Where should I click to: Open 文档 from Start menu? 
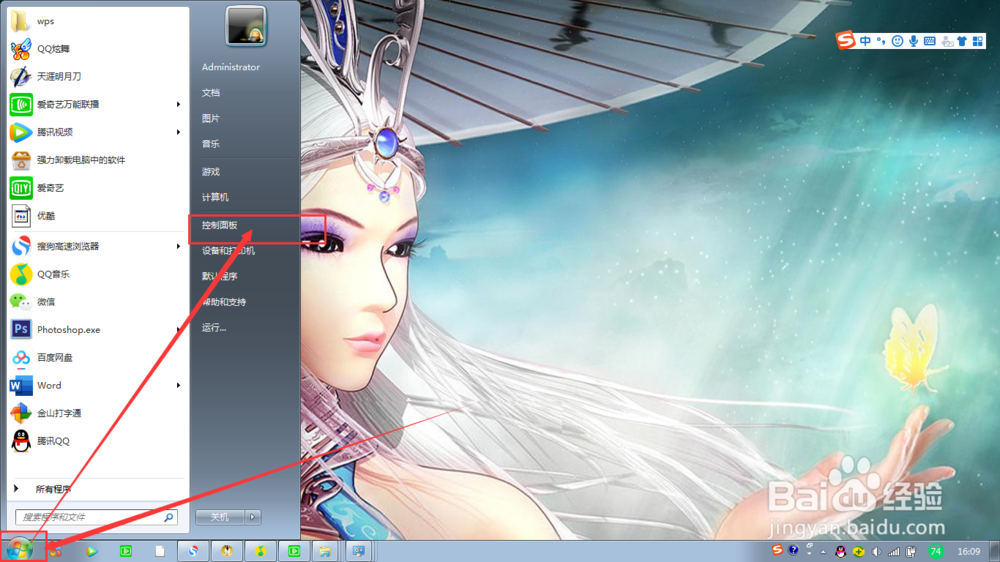click(211, 93)
